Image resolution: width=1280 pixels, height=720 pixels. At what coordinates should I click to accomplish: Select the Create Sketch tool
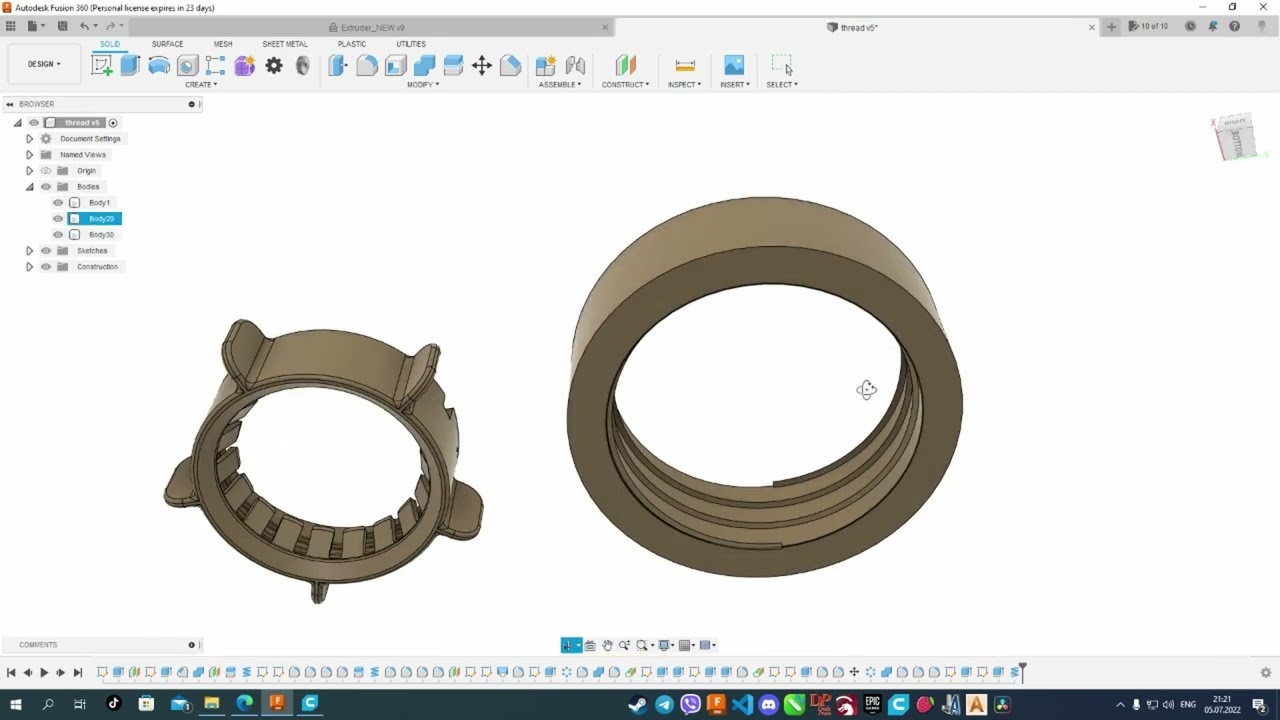102,66
